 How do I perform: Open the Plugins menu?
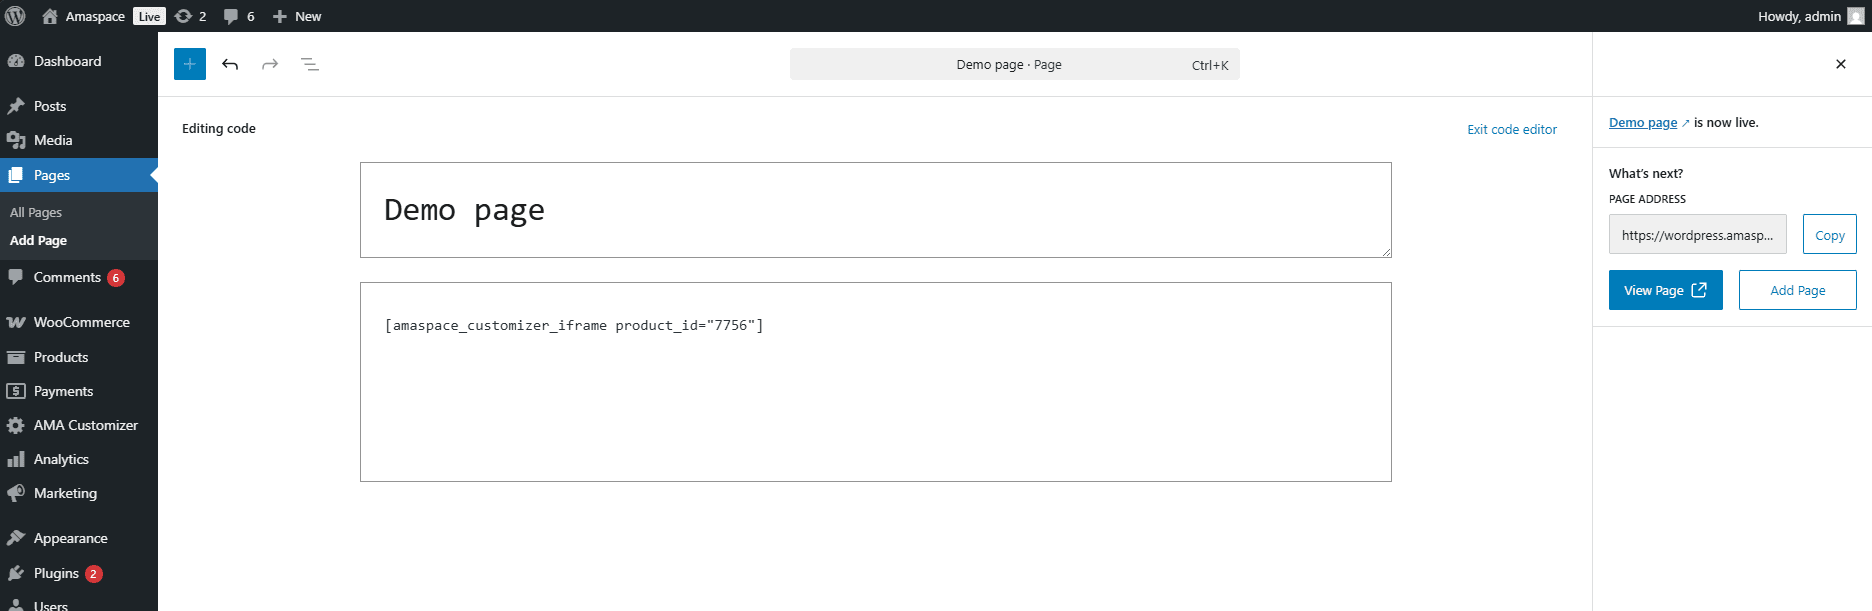56,573
